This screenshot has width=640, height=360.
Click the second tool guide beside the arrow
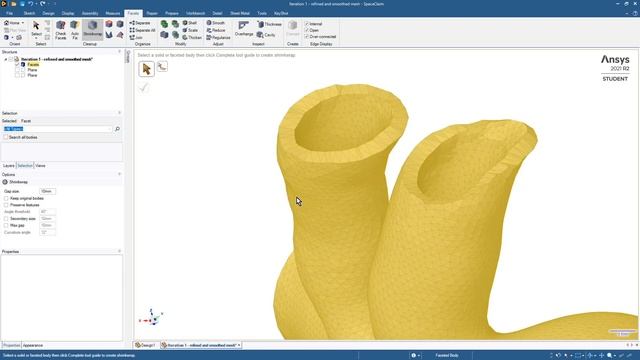click(162, 67)
